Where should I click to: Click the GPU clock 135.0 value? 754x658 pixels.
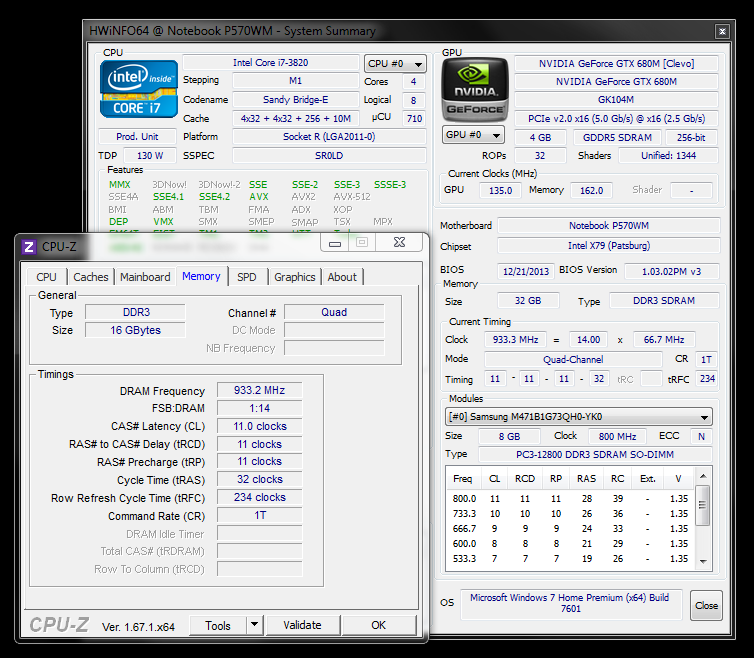(500, 190)
